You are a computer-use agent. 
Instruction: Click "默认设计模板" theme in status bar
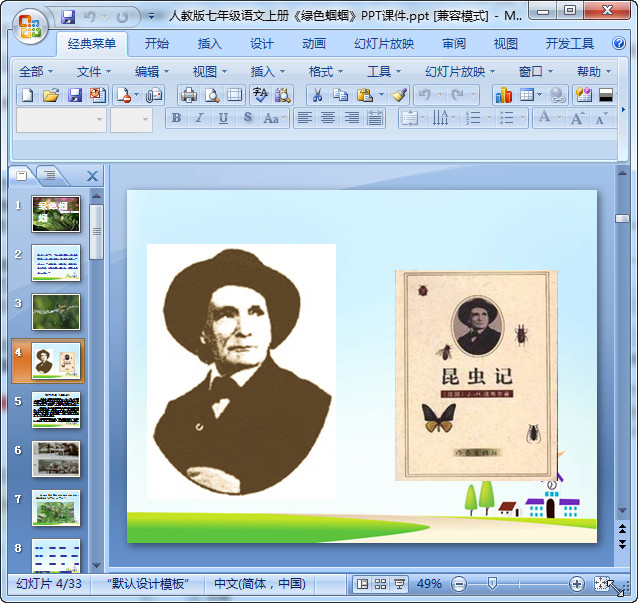coord(147,584)
